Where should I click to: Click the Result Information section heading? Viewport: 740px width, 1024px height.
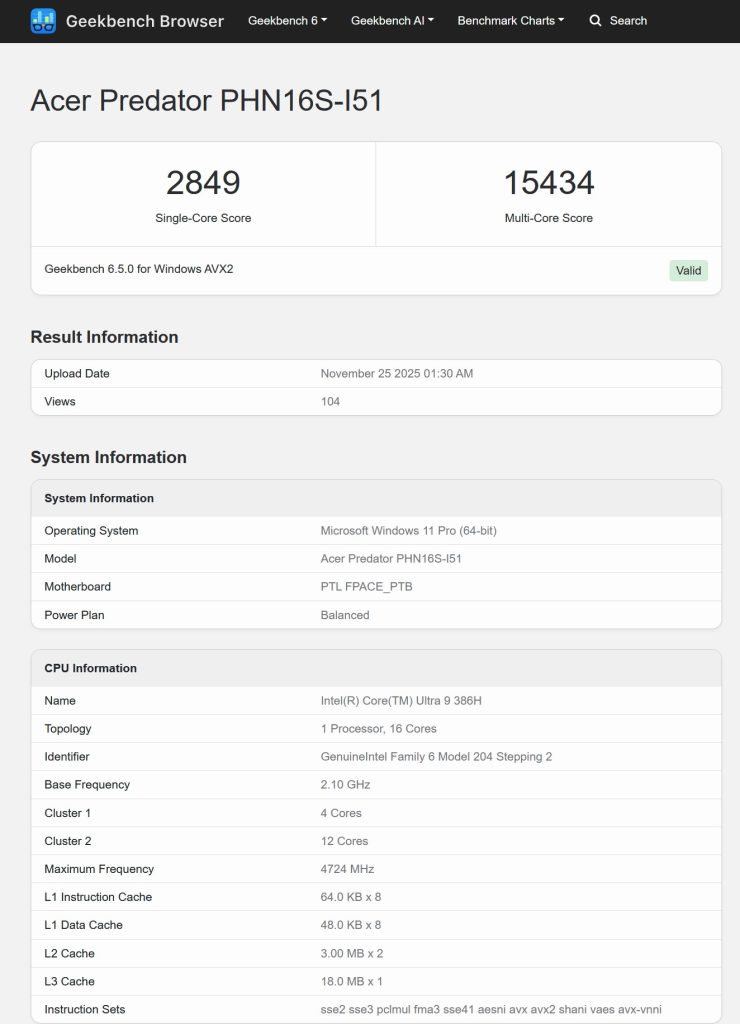(104, 337)
